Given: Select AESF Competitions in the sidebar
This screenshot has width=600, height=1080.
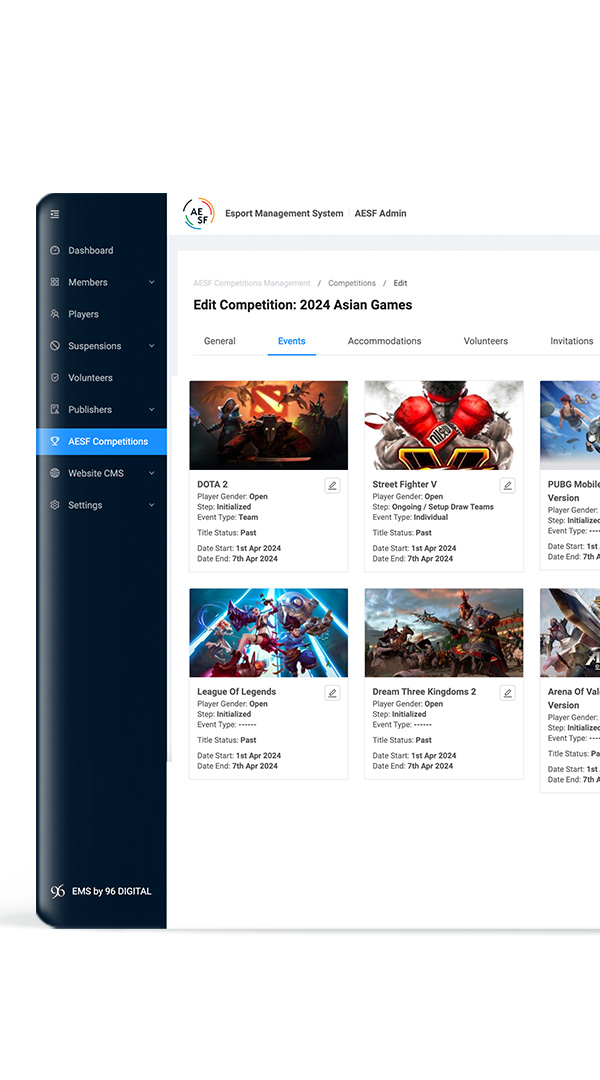Looking at the screenshot, I should [x=101, y=442].
